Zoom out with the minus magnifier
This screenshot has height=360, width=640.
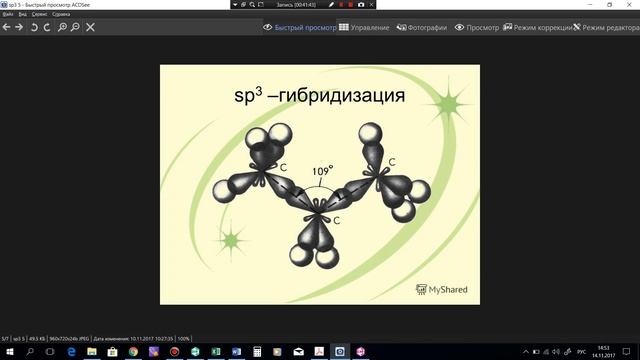[x=75, y=27]
